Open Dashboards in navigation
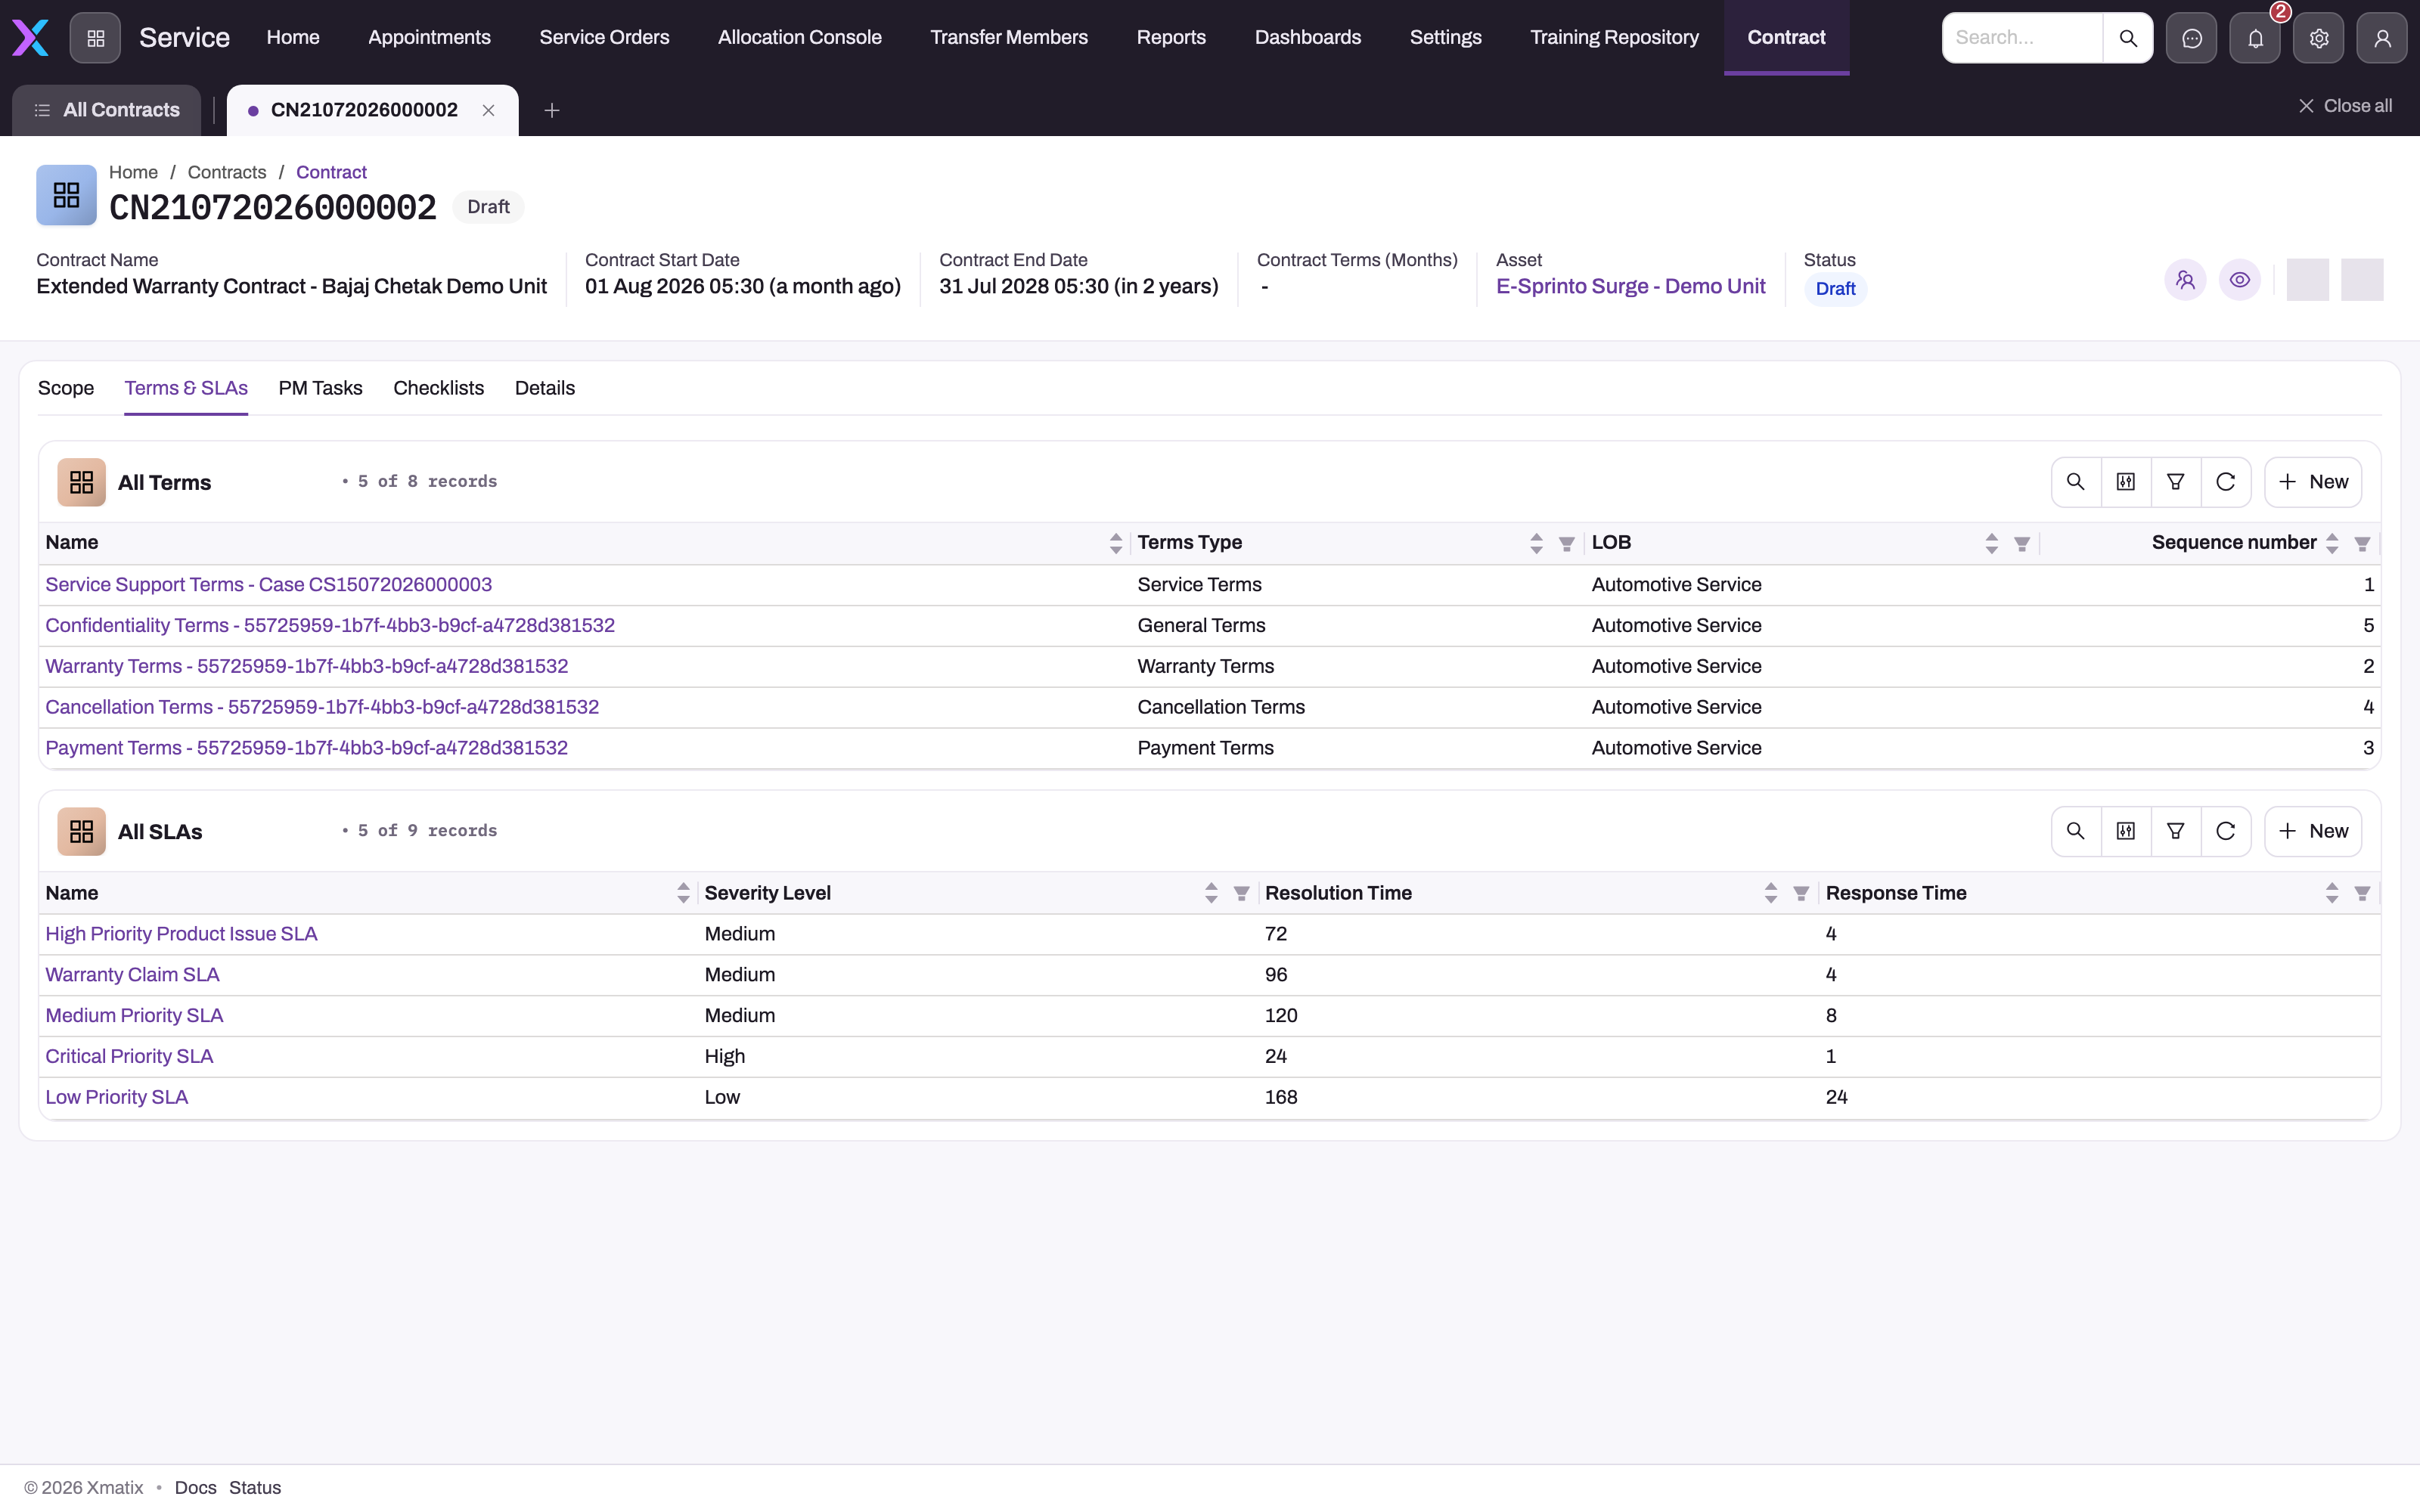Viewport: 2420px width, 1512px height. (1308, 38)
